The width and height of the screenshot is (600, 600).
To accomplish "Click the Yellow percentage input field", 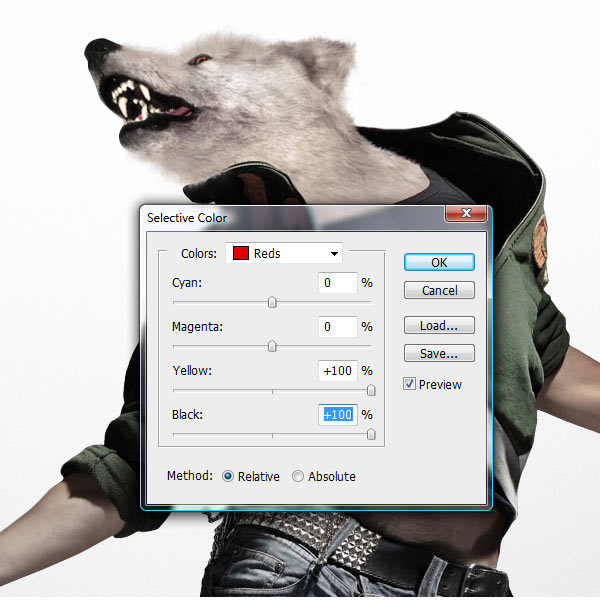I will point(338,370).
